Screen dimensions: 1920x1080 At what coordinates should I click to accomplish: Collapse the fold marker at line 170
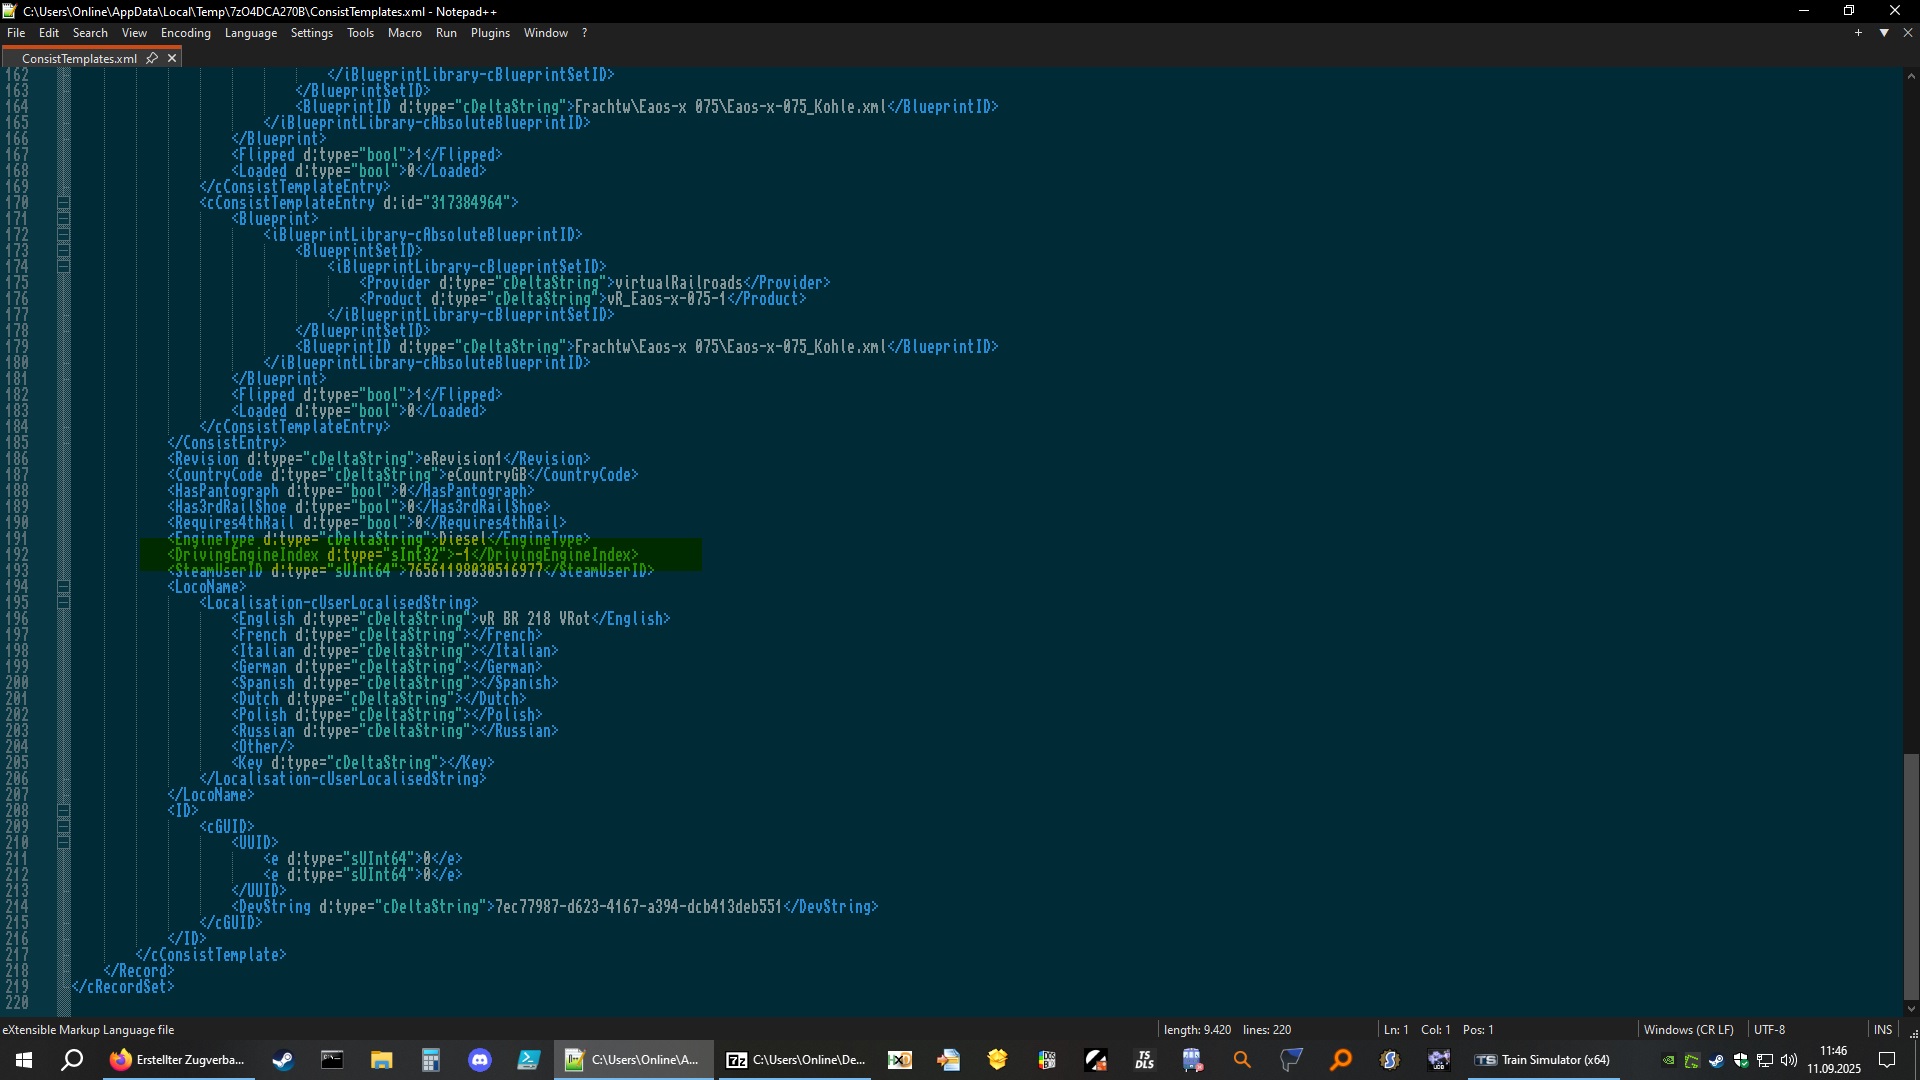(x=64, y=203)
